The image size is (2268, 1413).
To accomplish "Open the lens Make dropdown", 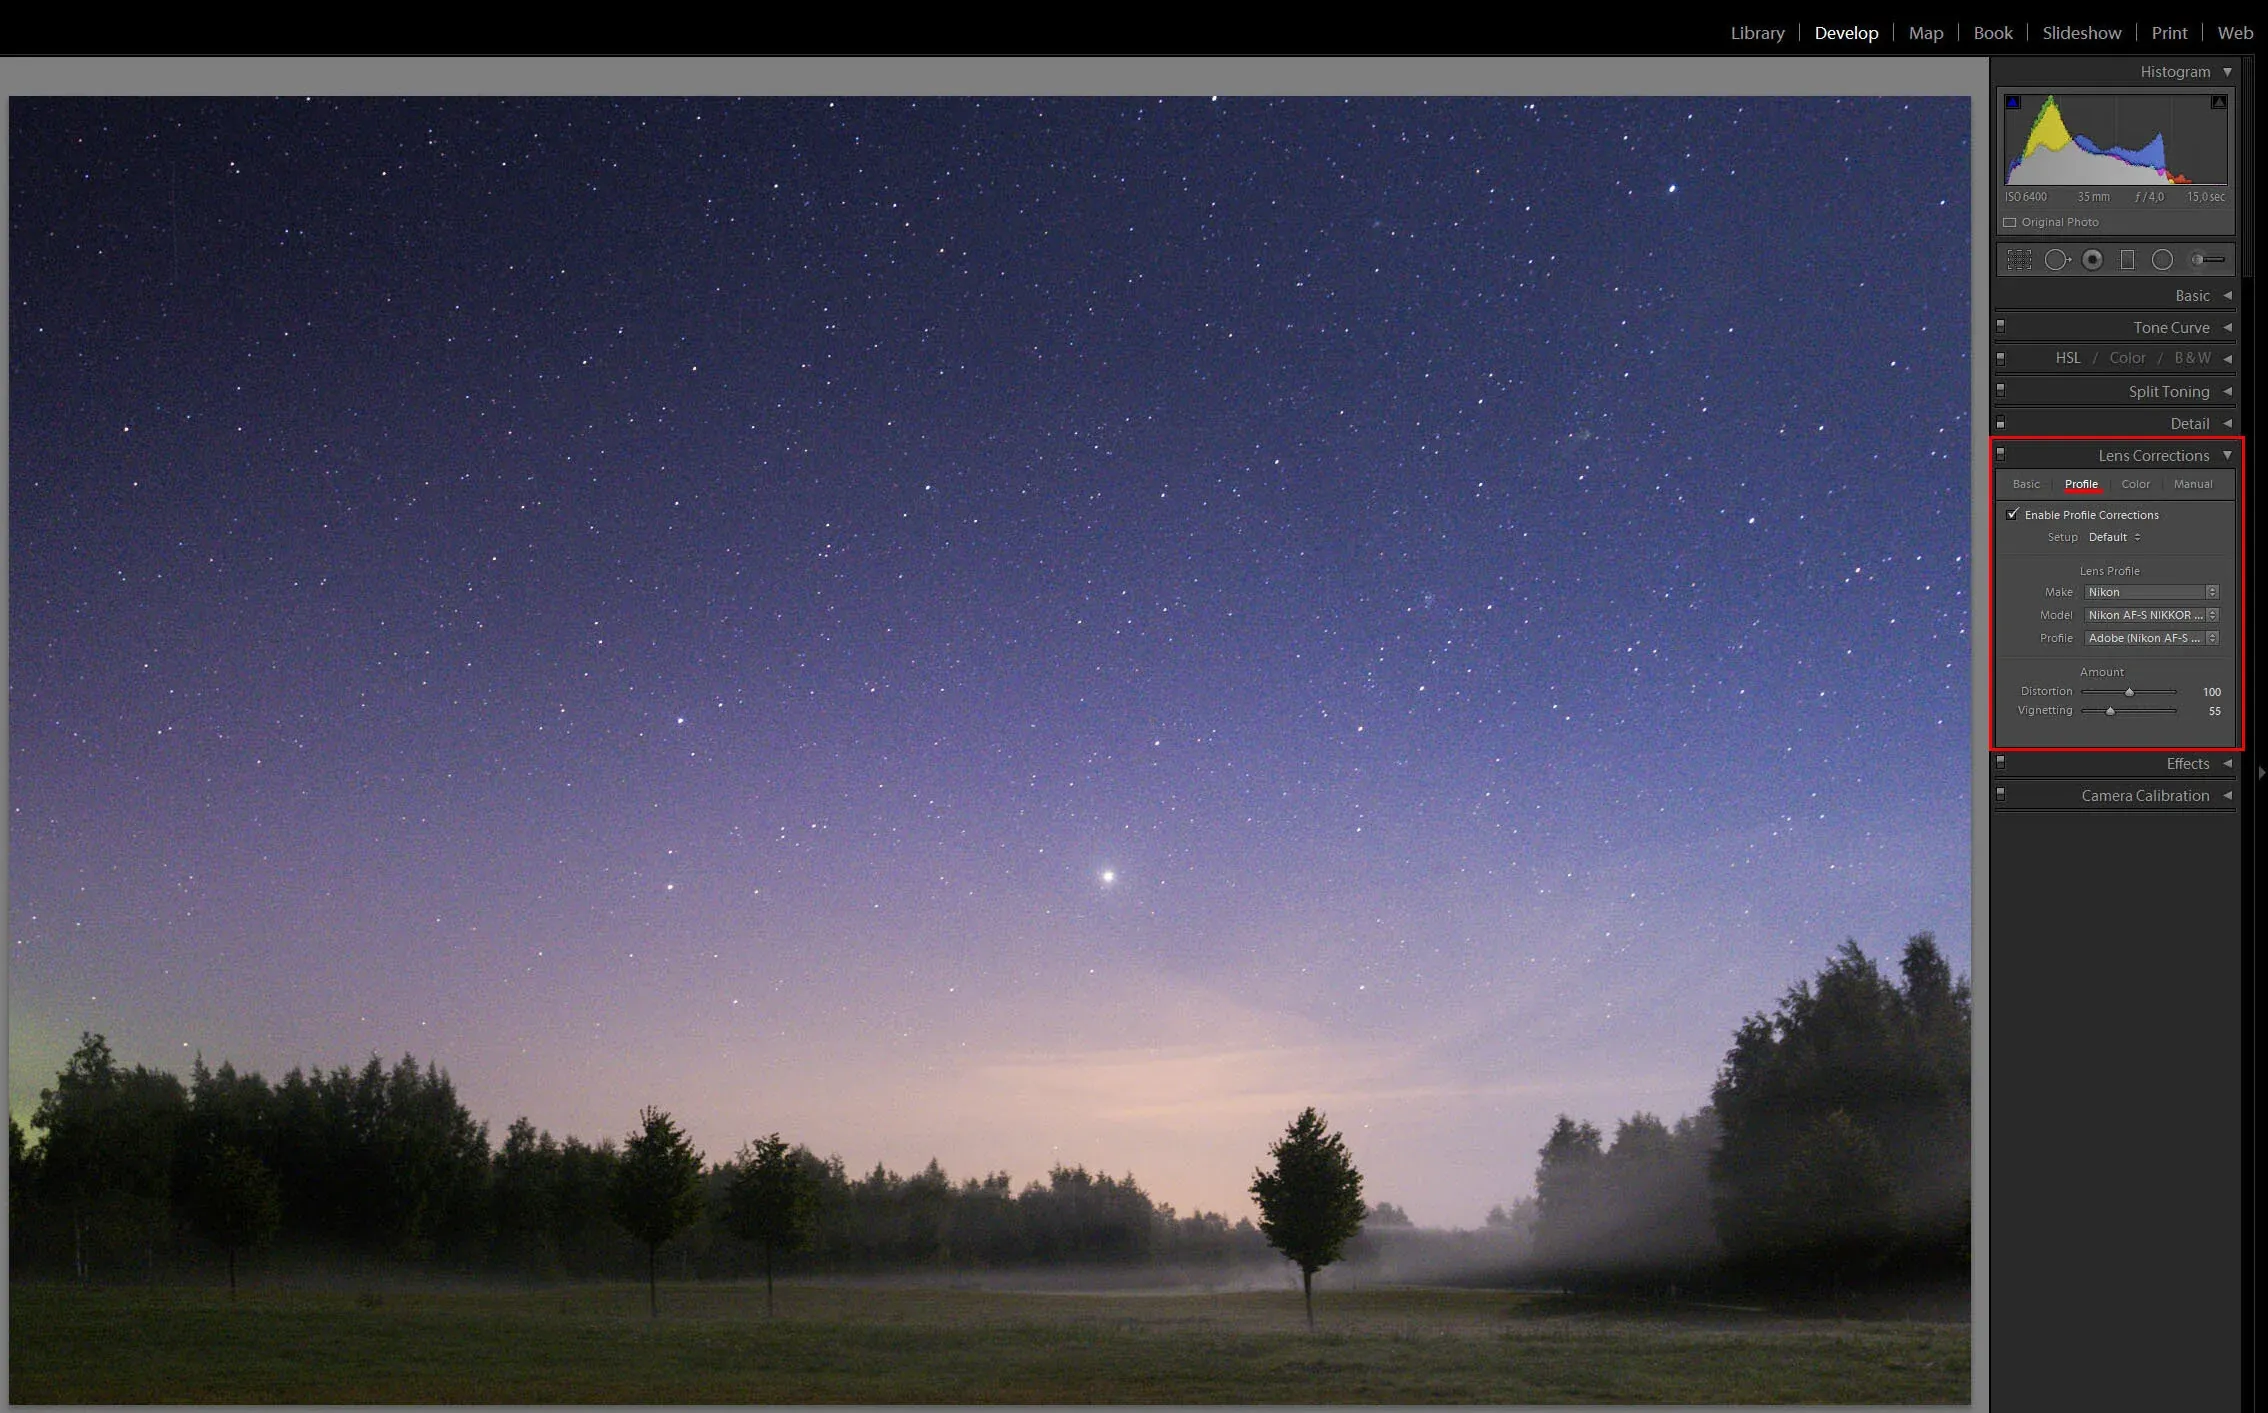I will 2151,592.
